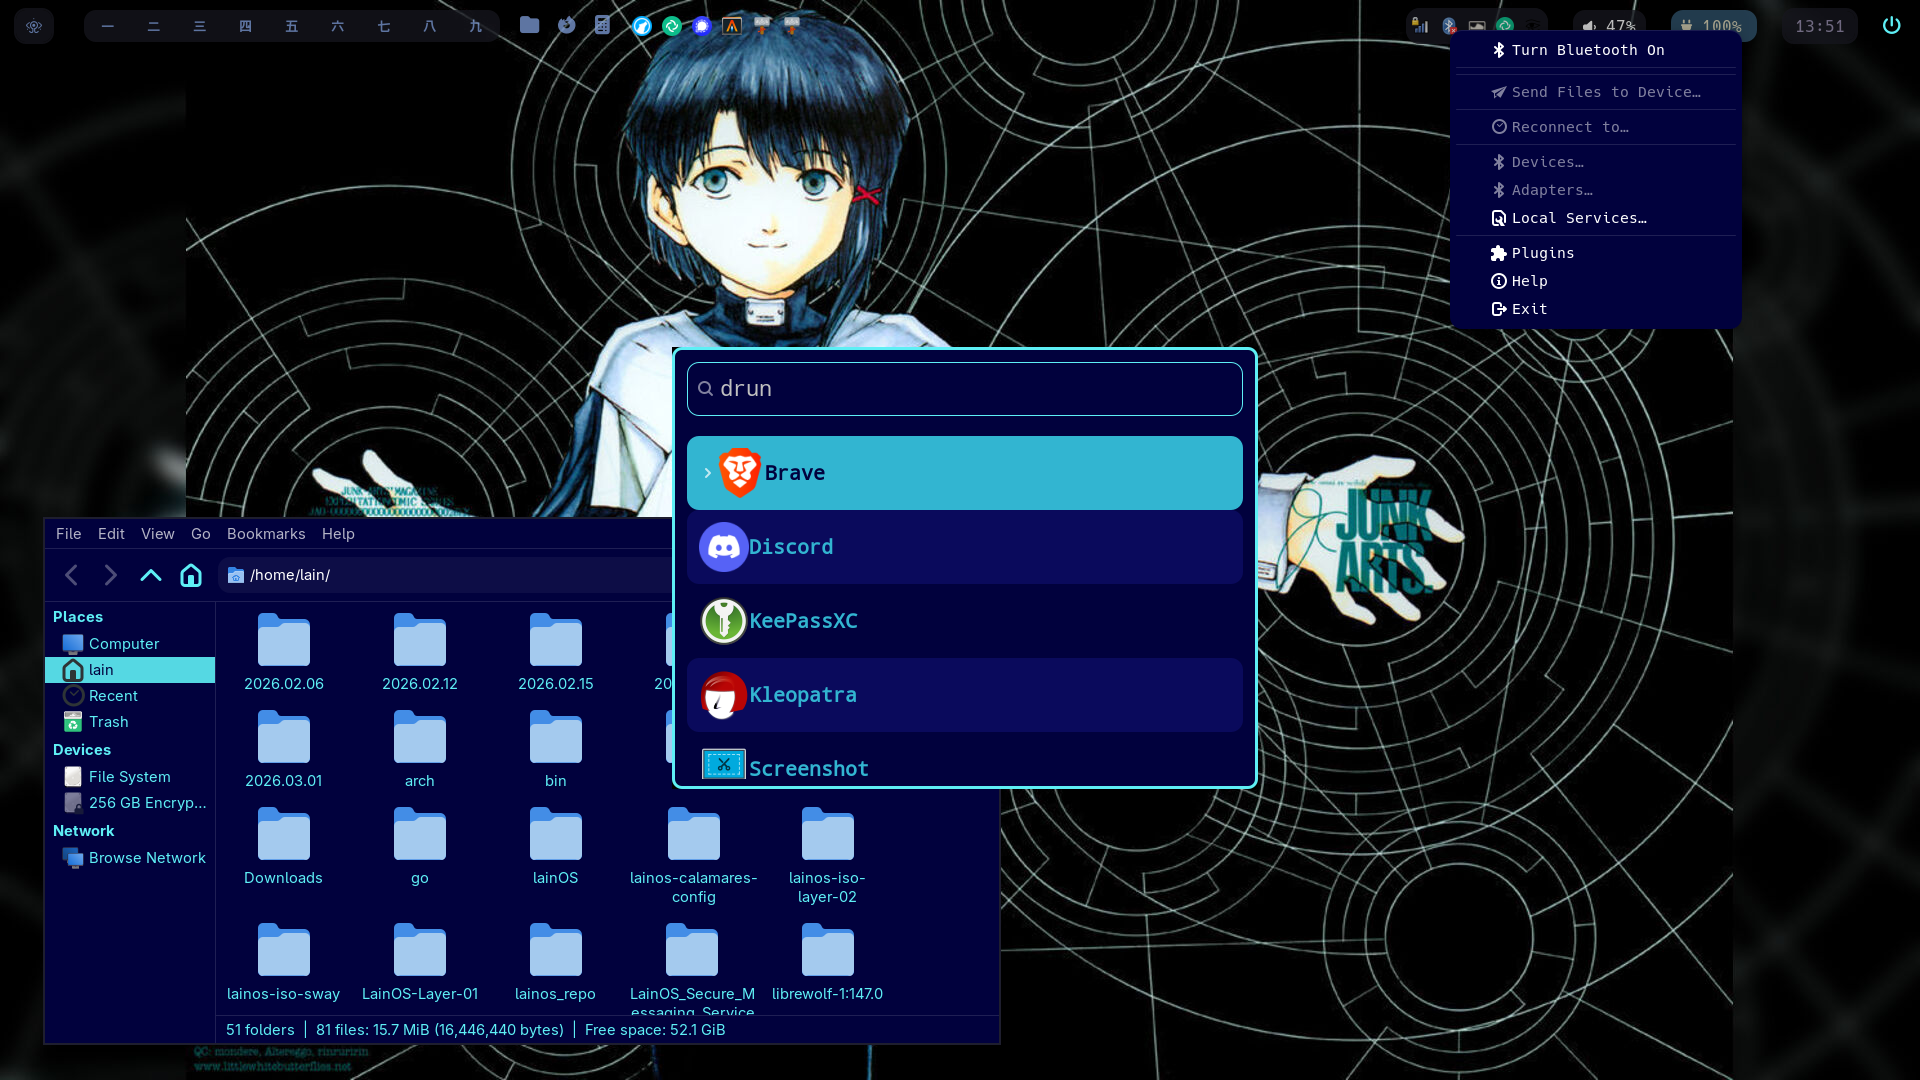1920x1080 pixels.
Task: Click the home icon in the file manager toolbar
Action: click(190, 575)
